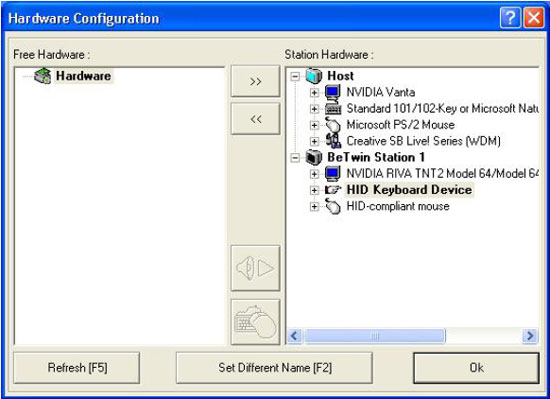Confirm with the Ok button
The width and height of the screenshot is (550, 399).
point(476,368)
